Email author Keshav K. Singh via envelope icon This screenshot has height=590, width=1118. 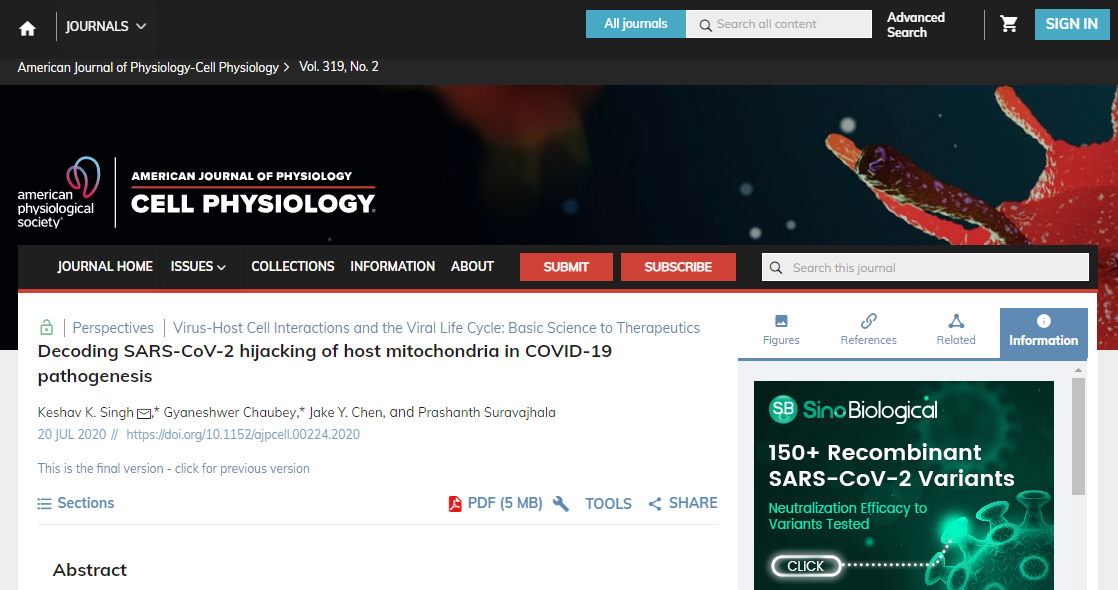click(143, 414)
